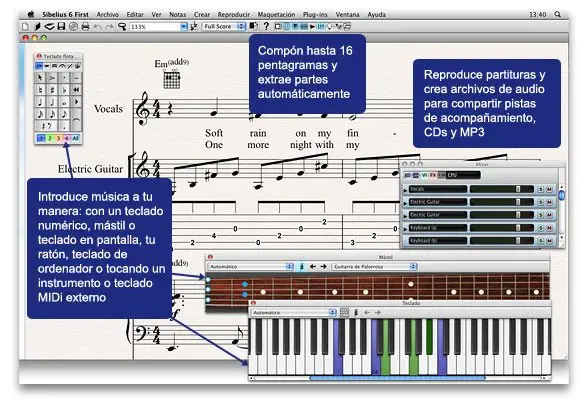Select the arrow pointer on the keypad
Screen dimensions: 588x400
coord(40,78)
